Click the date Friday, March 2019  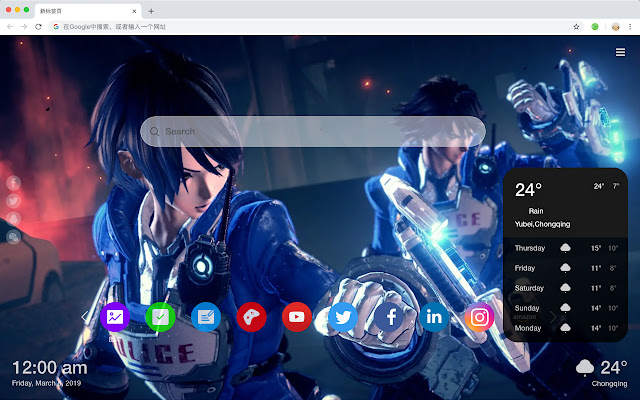click(x=46, y=383)
